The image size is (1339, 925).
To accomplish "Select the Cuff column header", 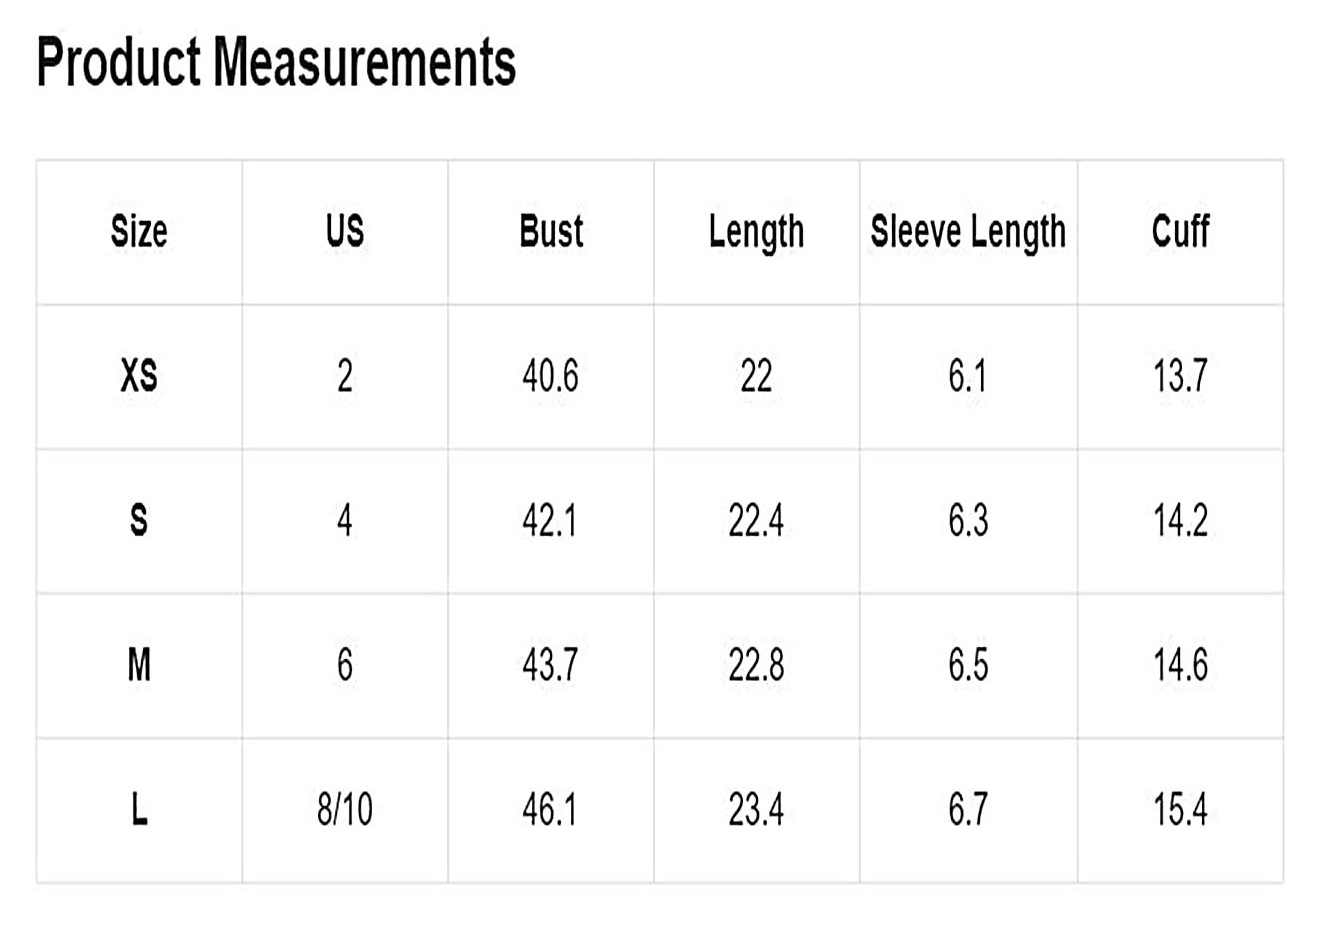I will tap(1180, 232).
